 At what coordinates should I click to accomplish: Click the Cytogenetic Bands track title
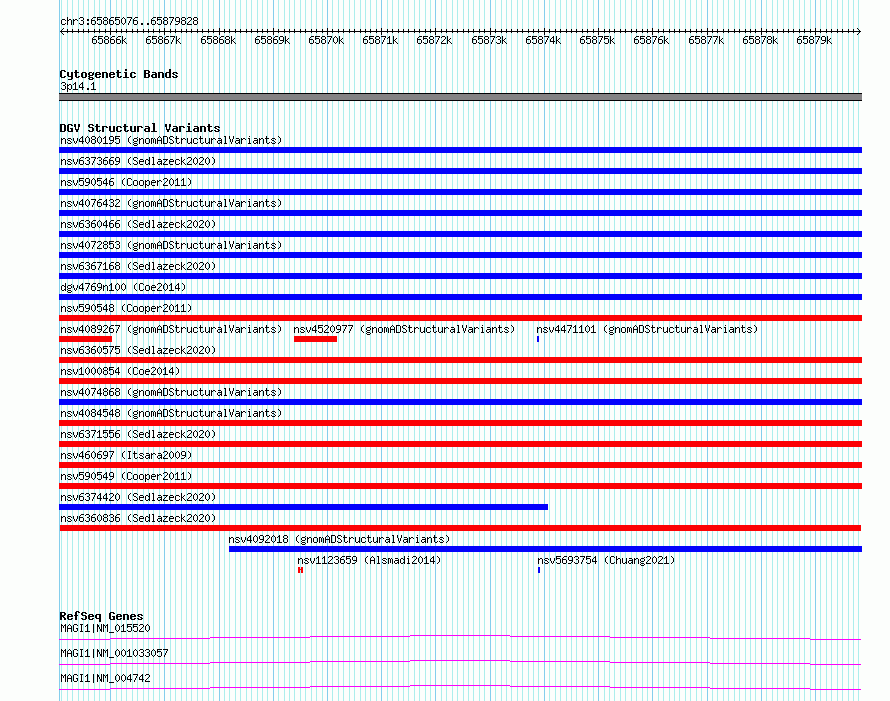pos(119,74)
